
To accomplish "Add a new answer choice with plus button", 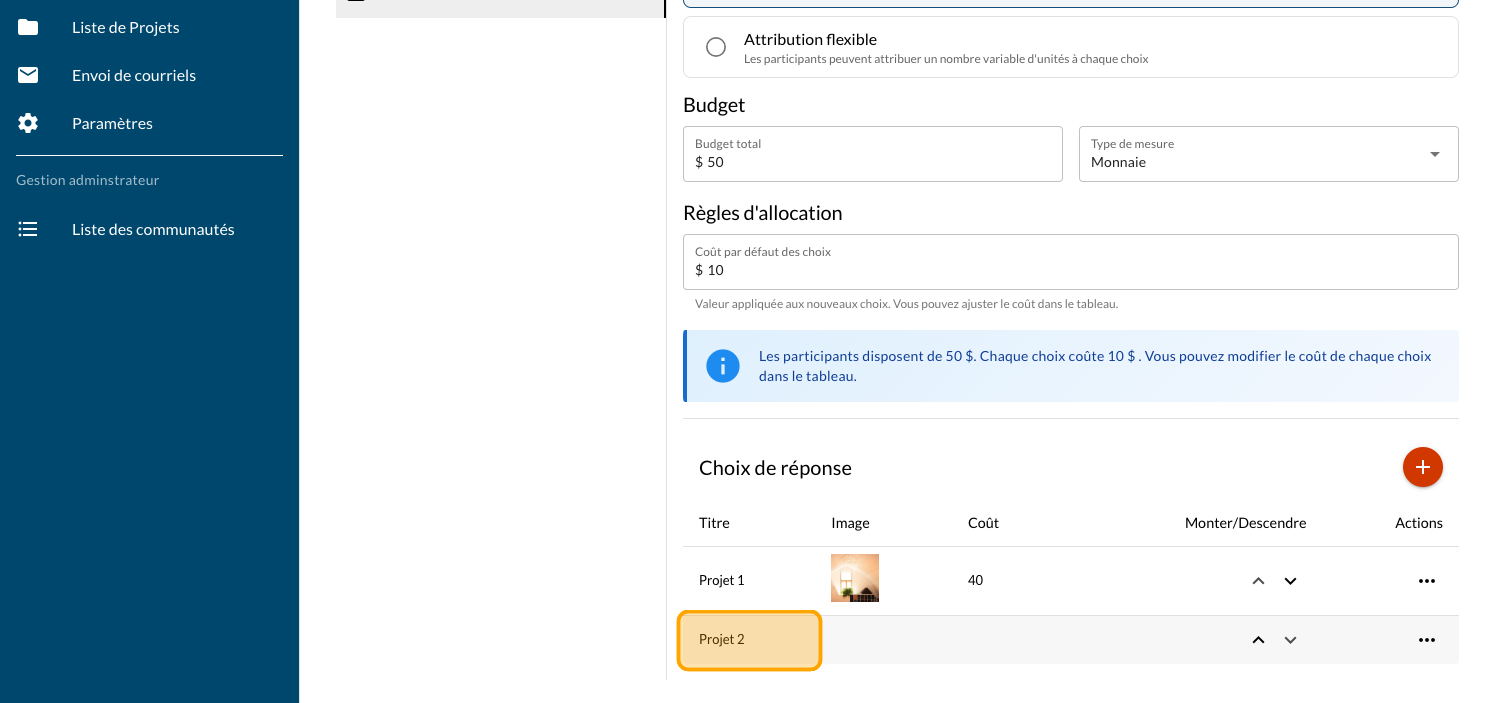I will [1422, 467].
